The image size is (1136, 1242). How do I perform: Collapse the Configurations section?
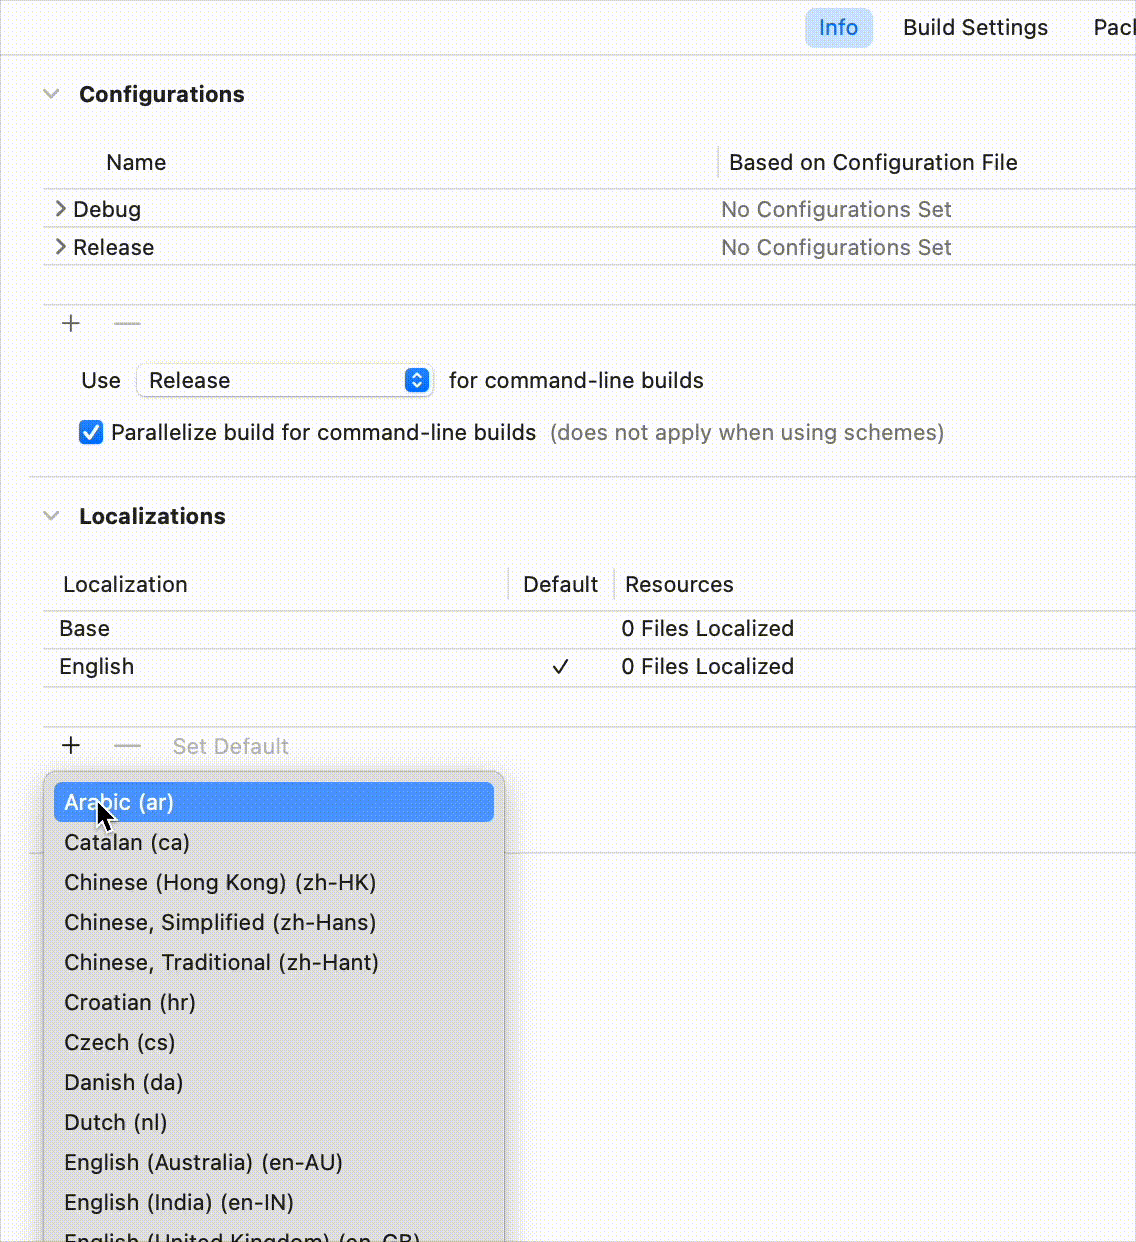[51, 94]
